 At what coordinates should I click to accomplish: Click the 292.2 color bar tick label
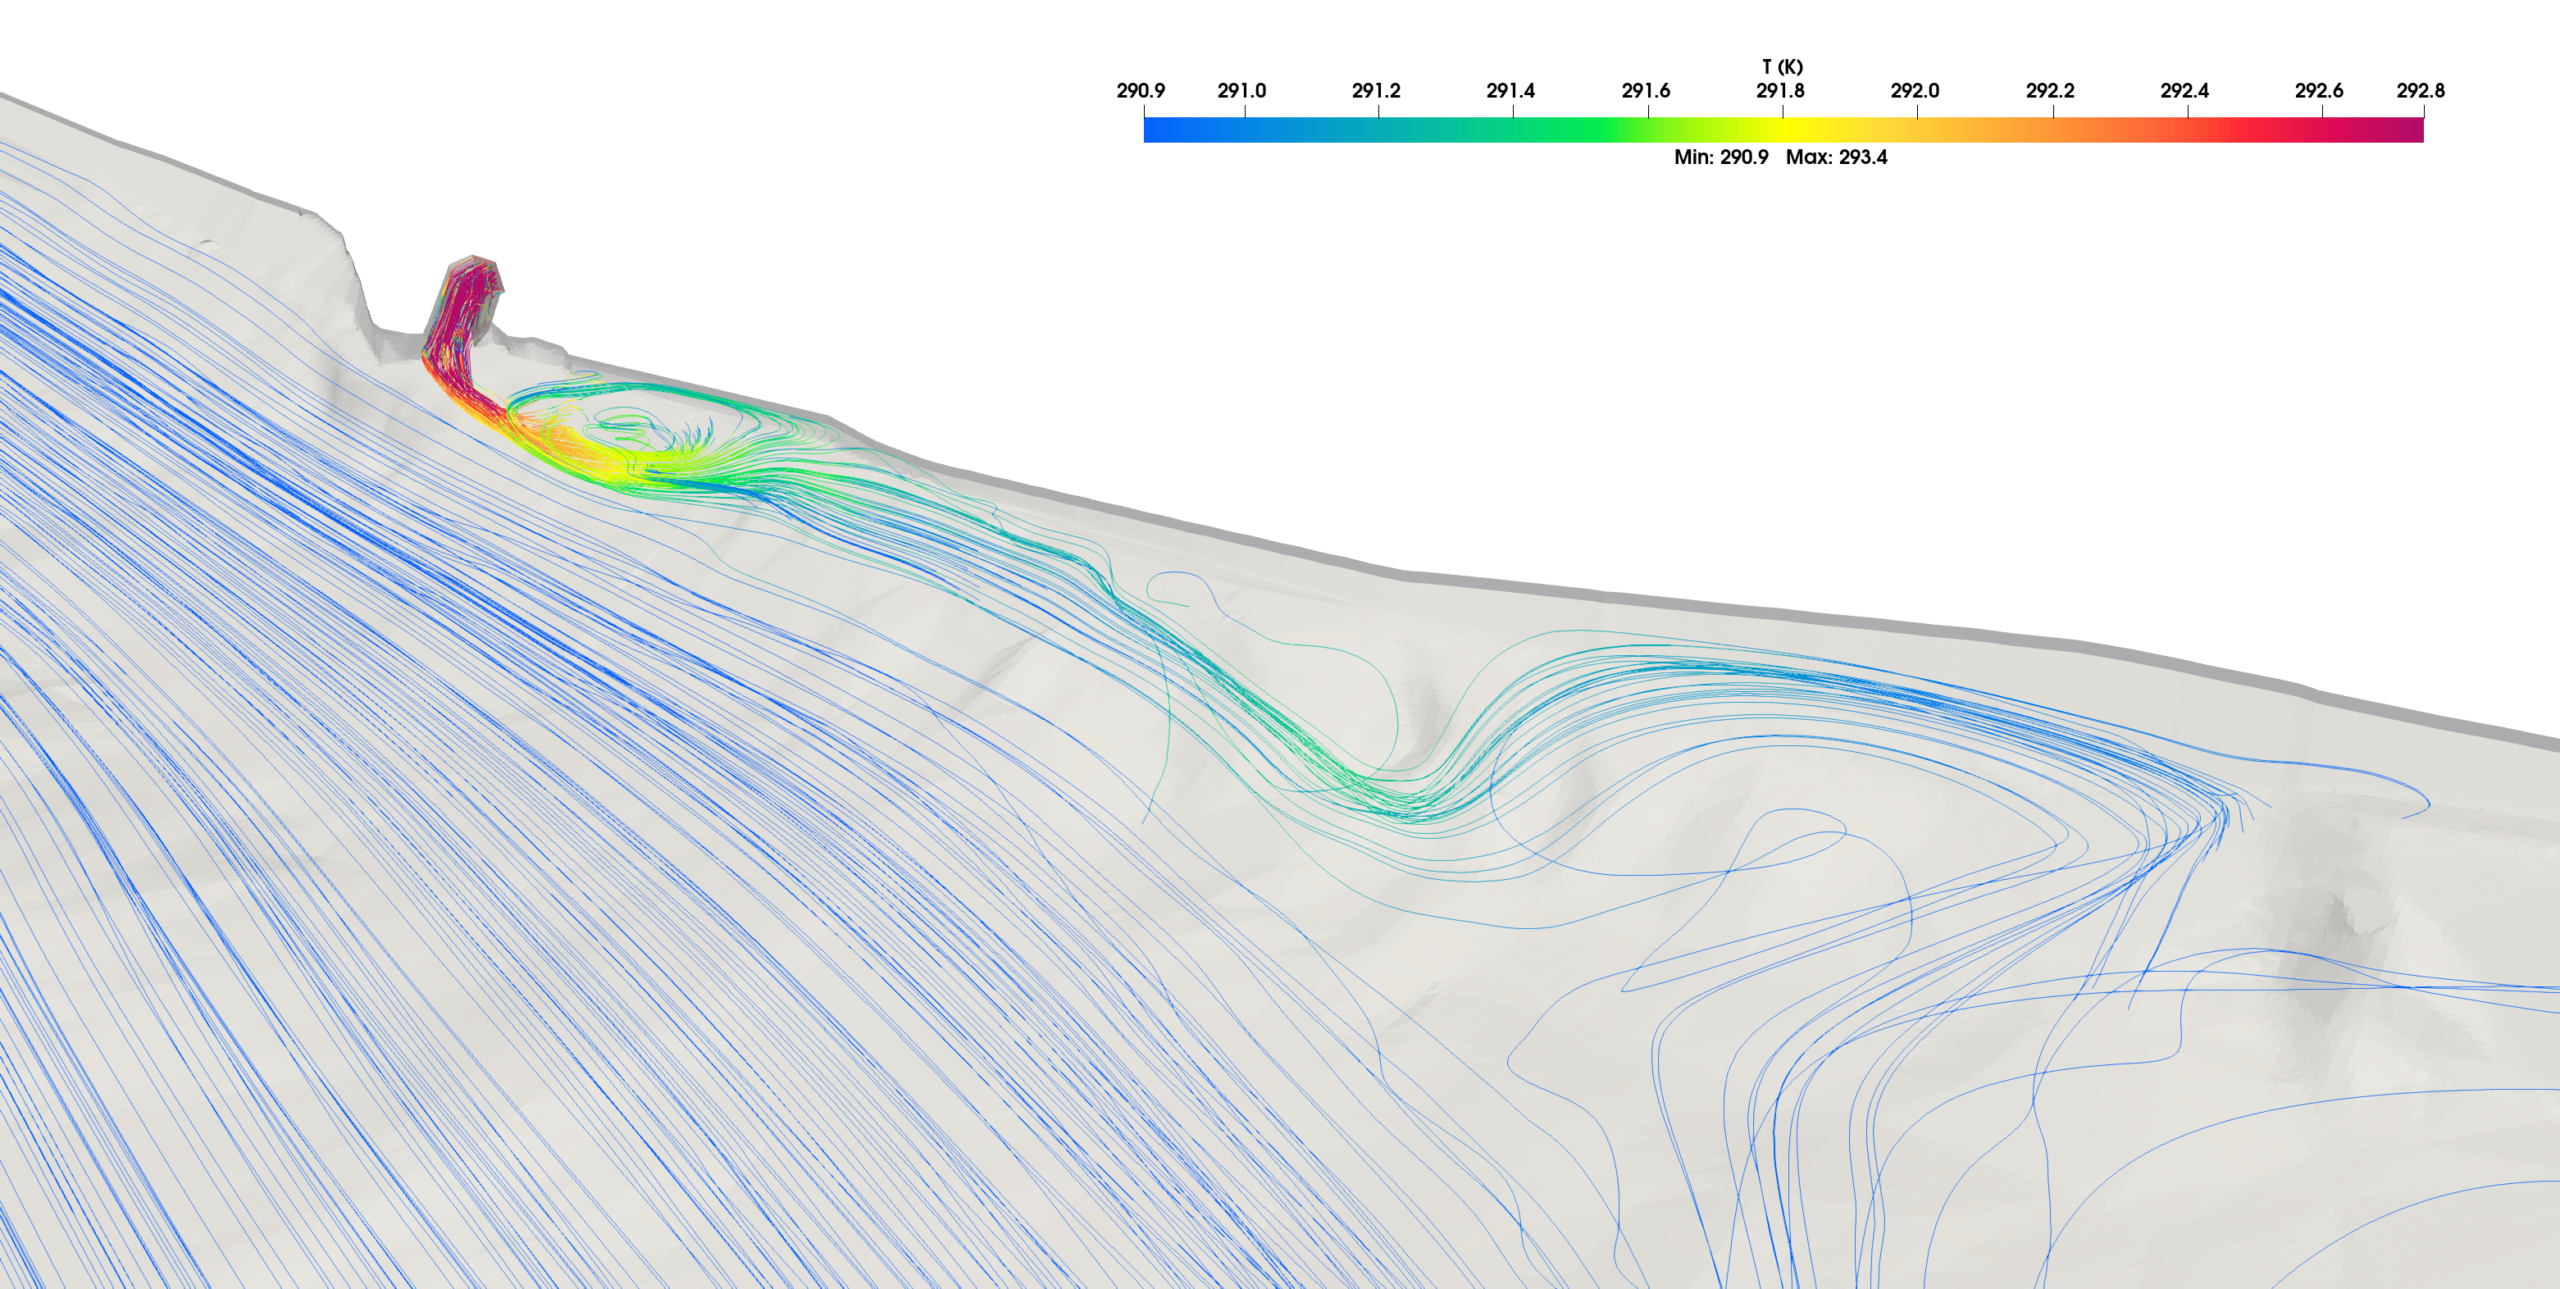click(2050, 91)
